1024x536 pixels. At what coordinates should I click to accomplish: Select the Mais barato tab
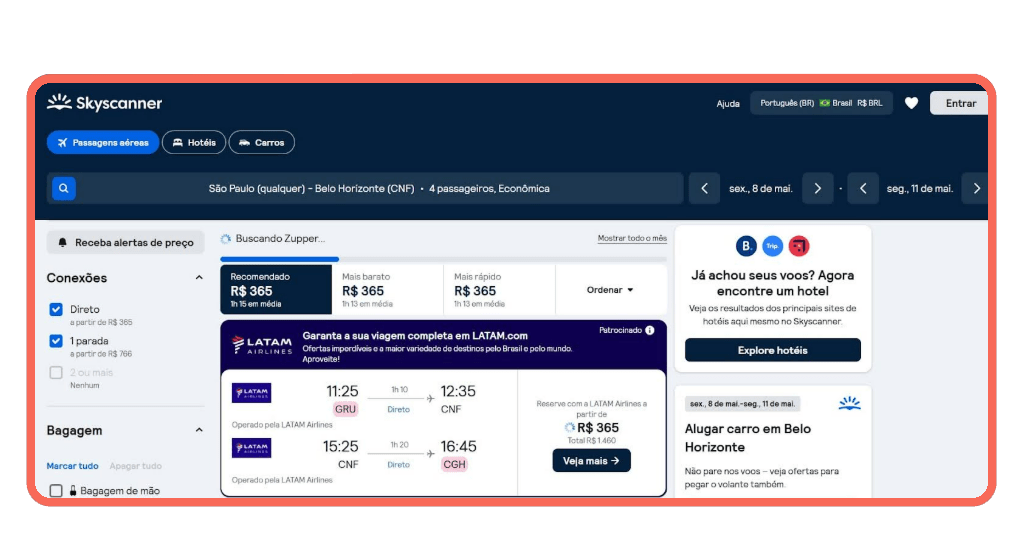point(387,289)
